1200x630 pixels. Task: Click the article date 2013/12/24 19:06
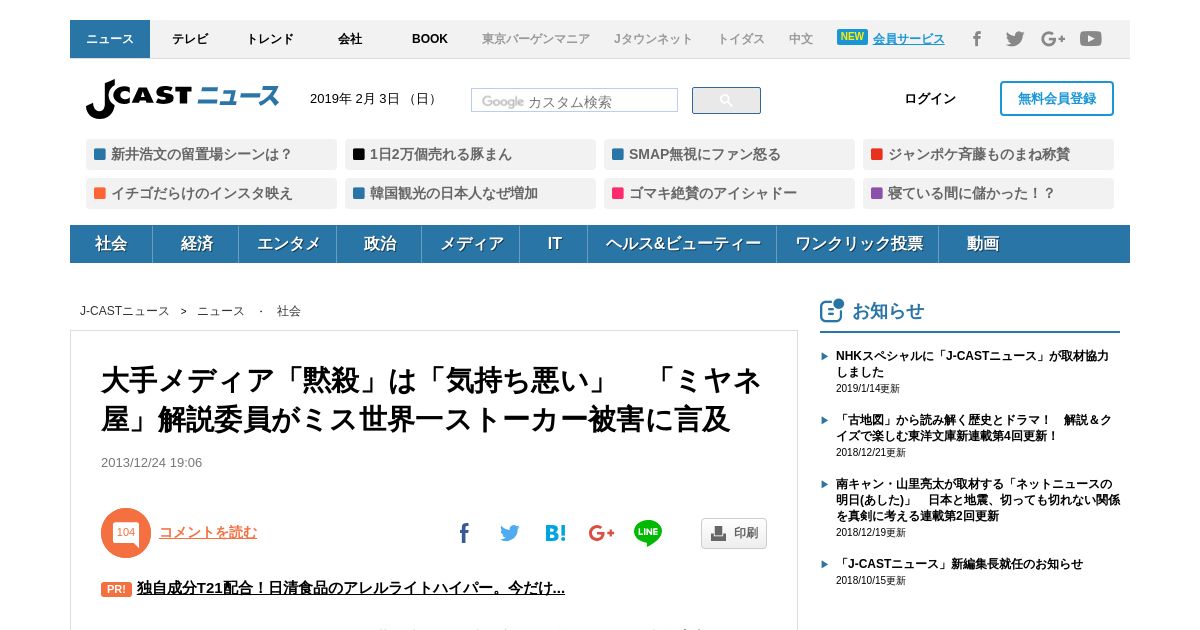pos(151,463)
